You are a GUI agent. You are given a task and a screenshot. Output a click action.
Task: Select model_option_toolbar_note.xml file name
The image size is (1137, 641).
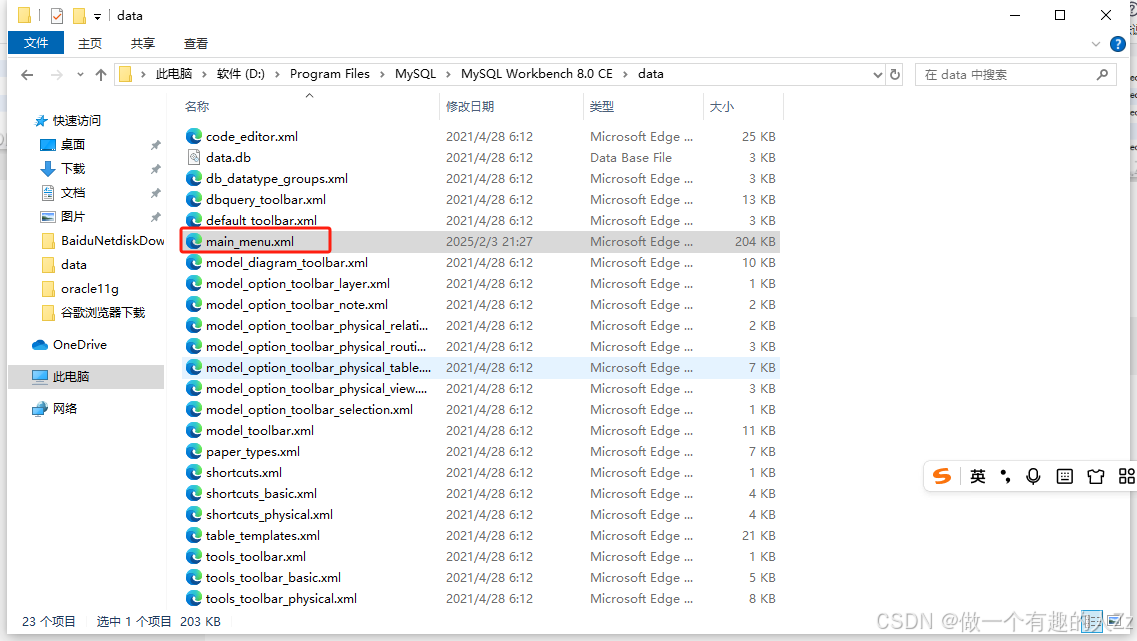(x=297, y=305)
